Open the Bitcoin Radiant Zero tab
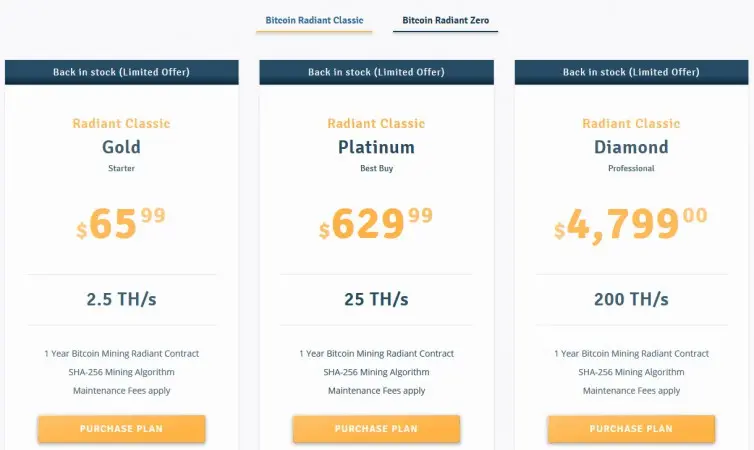Image resolution: width=754 pixels, height=450 pixels. pyautogui.click(x=445, y=21)
